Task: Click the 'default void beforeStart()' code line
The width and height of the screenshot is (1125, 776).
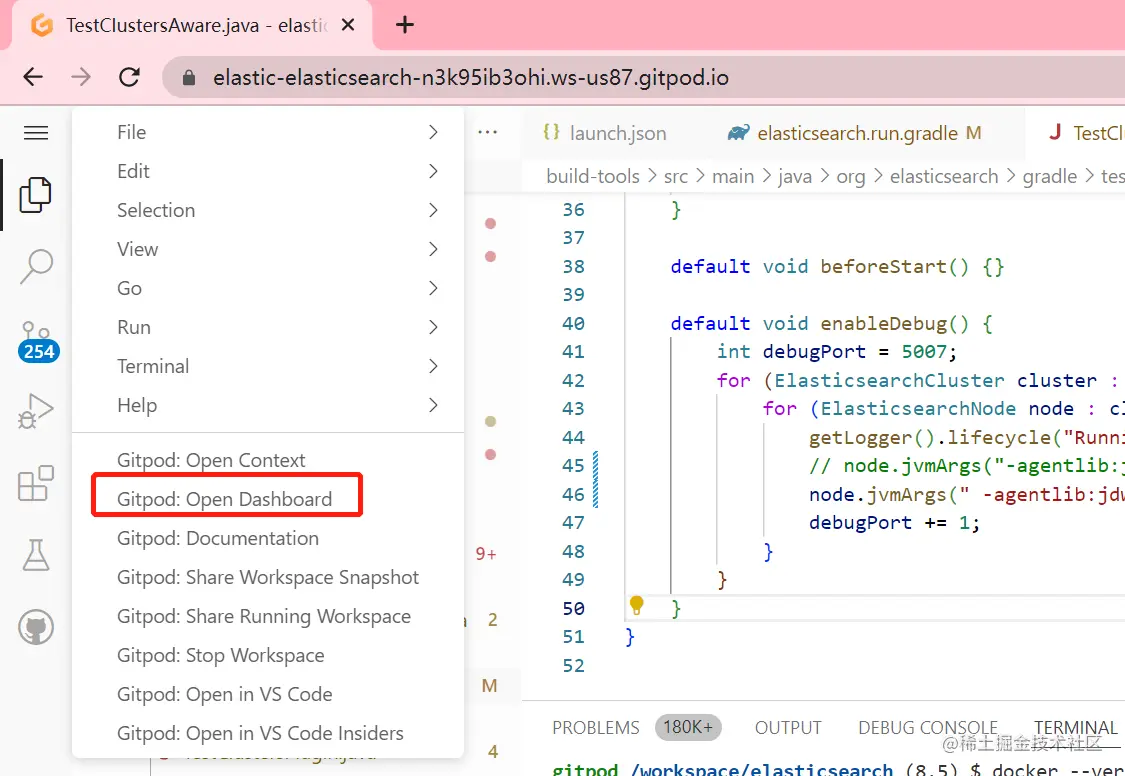Action: tap(837, 266)
